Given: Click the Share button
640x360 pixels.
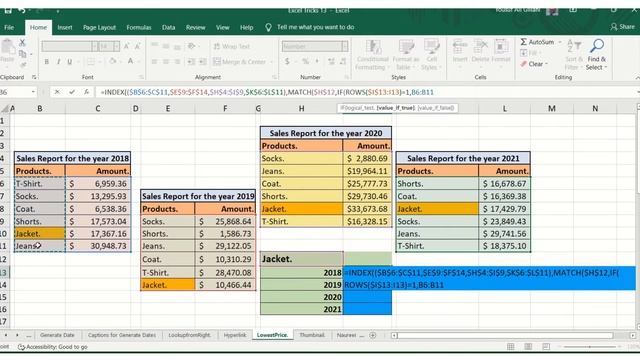Looking at the screenshot, I should [623, 27].
